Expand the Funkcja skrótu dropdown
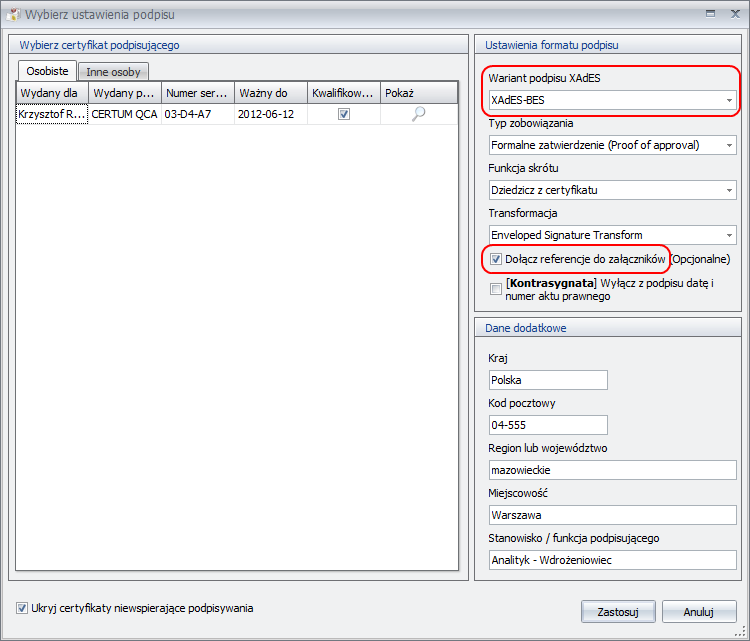Screen dimensions: 750x641 click(612, 190)
